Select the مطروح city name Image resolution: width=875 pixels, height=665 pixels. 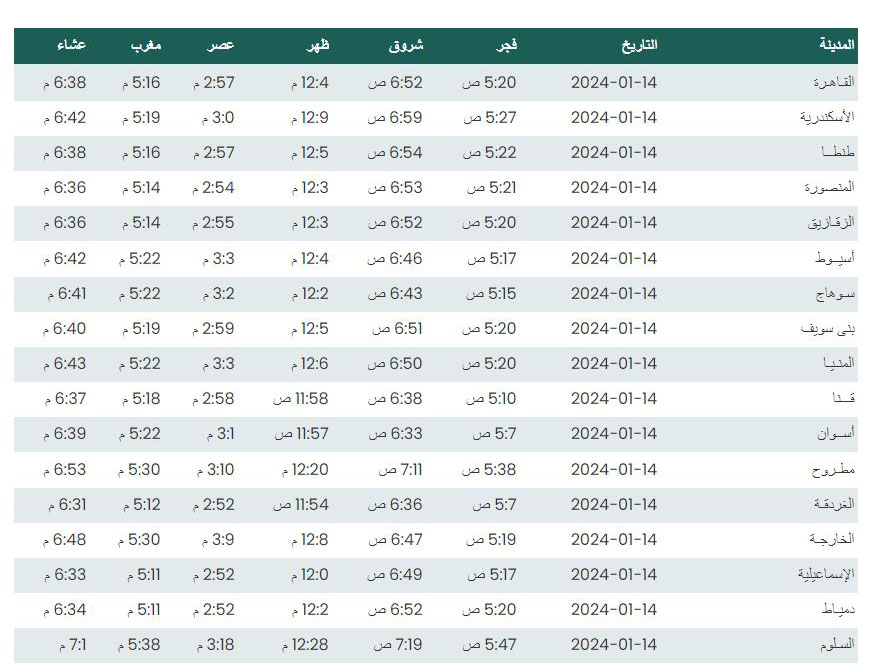click(833, 470)
